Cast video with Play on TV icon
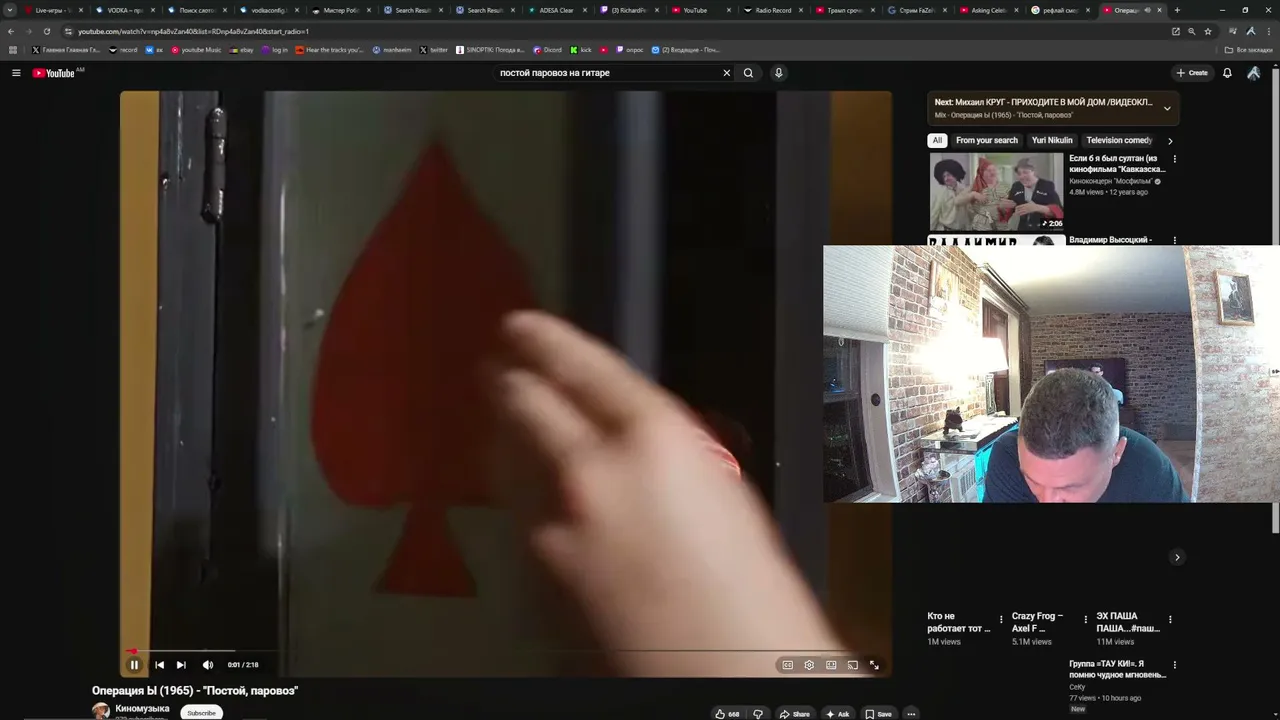 click(x=853, y=665)
